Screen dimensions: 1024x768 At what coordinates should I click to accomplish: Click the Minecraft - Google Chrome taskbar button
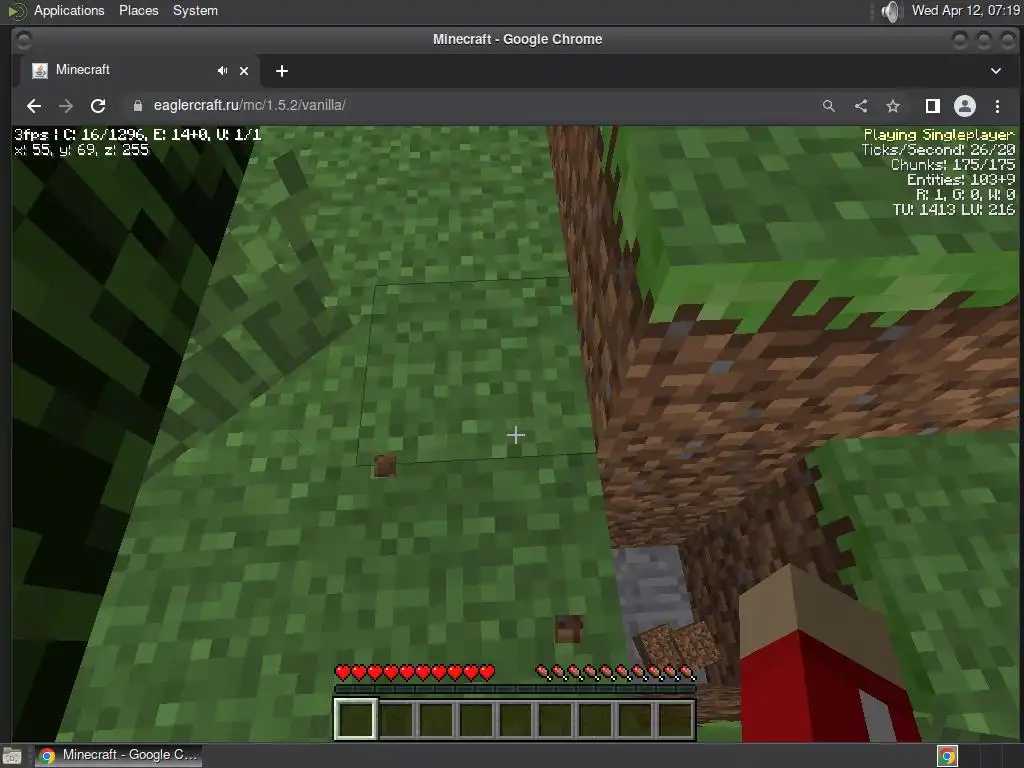[118, 755]
